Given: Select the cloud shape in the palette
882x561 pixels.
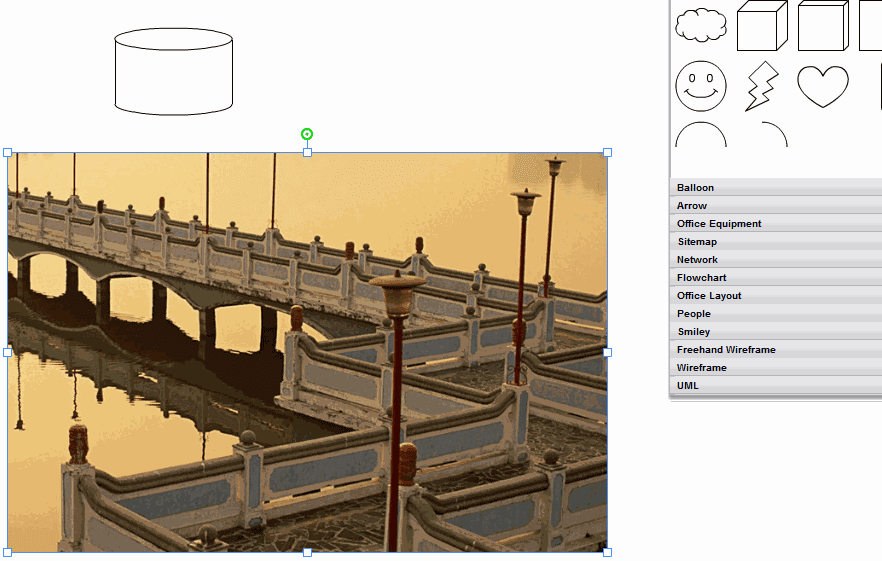Looking at the screenshot, I should click(701, 25).
